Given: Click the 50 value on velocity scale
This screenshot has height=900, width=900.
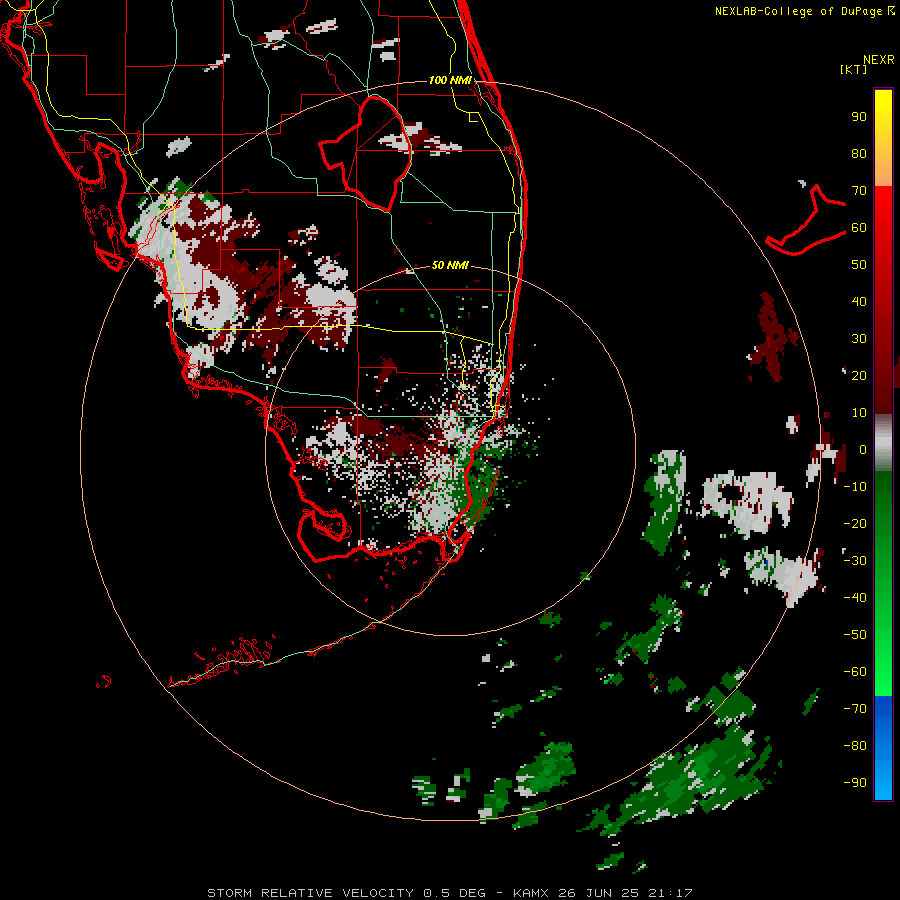Looking at the screenshot, I should coord(859,265).
